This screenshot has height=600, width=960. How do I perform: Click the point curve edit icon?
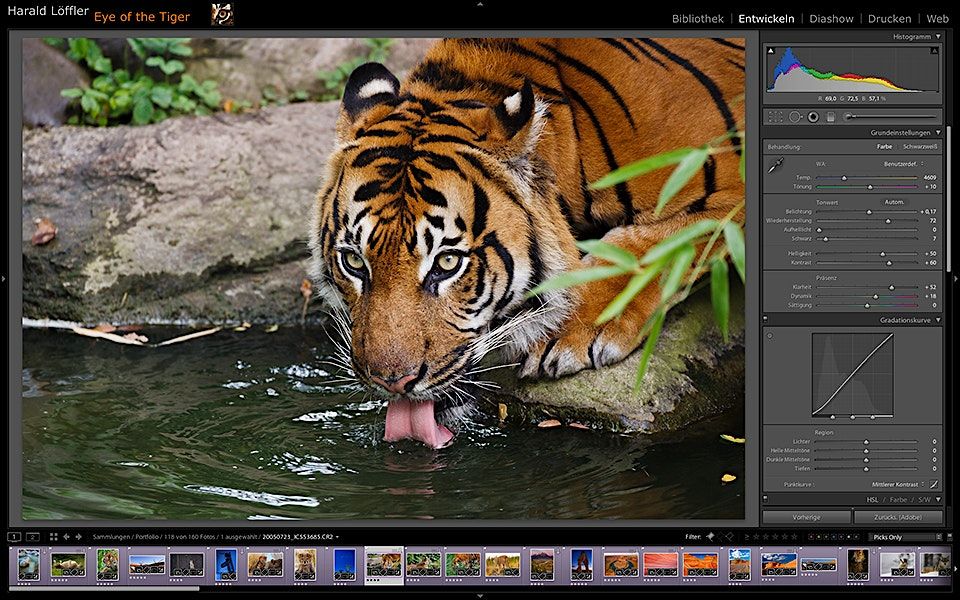(933, 484)
